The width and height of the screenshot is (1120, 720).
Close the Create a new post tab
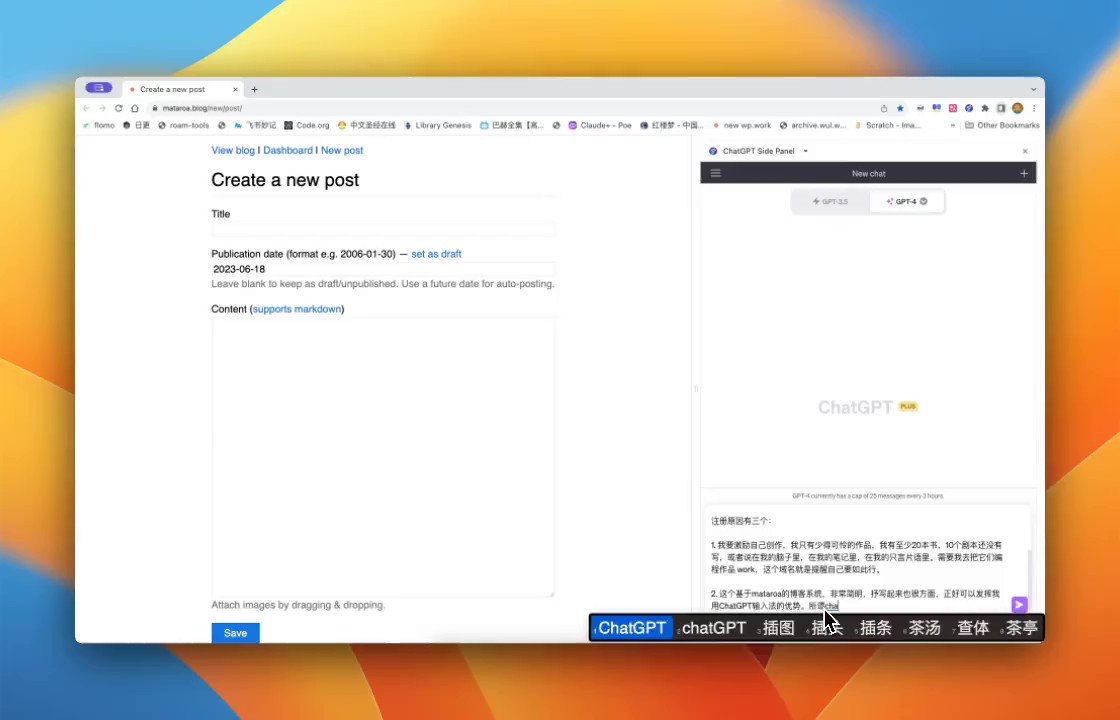pyautogui.click(x=235, y=89)
